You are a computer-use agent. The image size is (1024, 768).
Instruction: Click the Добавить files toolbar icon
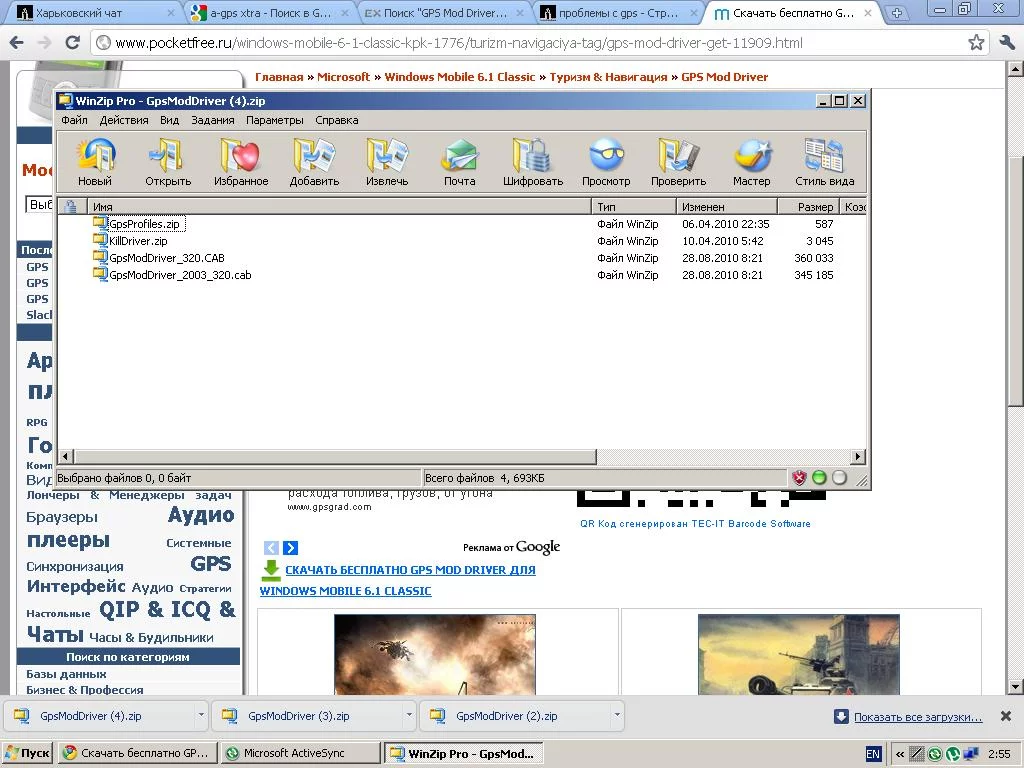tap(314, 162)
